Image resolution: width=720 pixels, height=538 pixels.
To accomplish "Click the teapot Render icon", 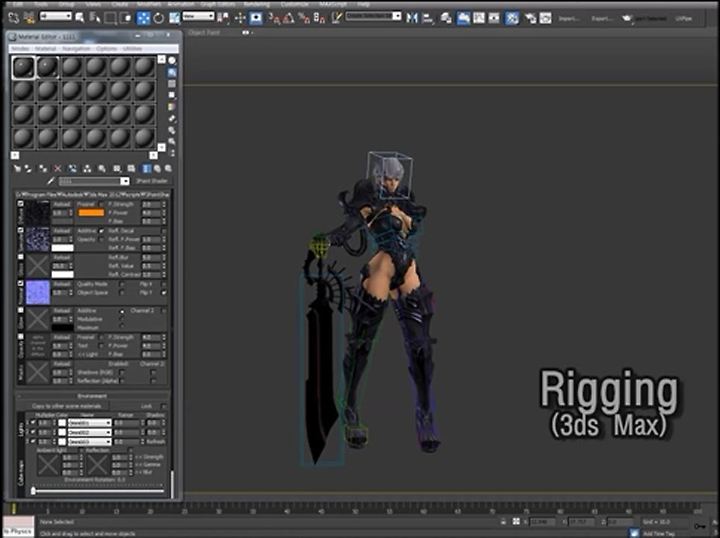I will click(627, 18).
